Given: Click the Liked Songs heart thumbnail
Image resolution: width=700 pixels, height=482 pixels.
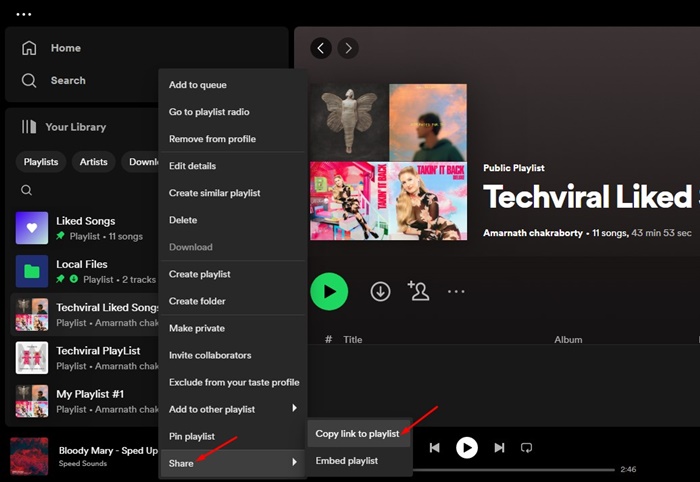Looking at the screenshot, I should pyautogui.click(x=32, y=228).
